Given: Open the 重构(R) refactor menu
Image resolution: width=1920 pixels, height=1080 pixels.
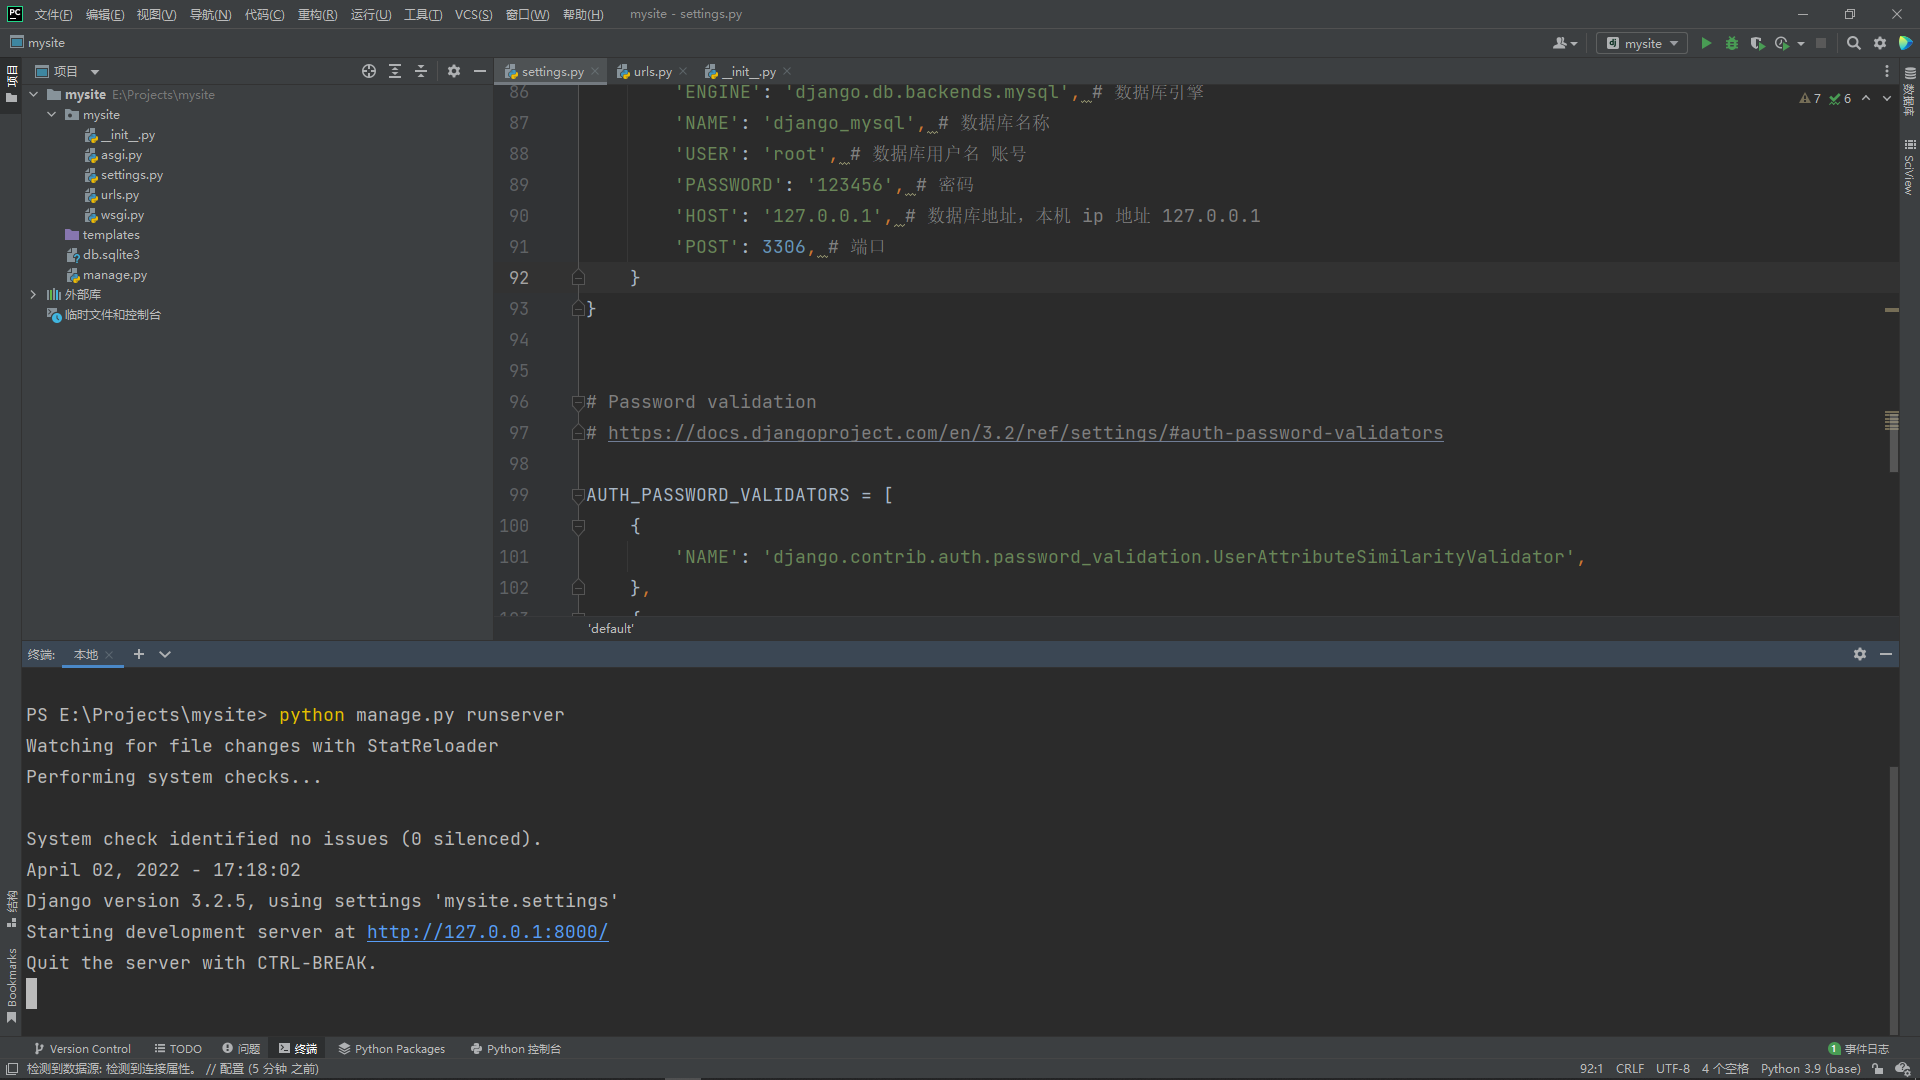Looking at the screenshot, I should pos(317,14).
